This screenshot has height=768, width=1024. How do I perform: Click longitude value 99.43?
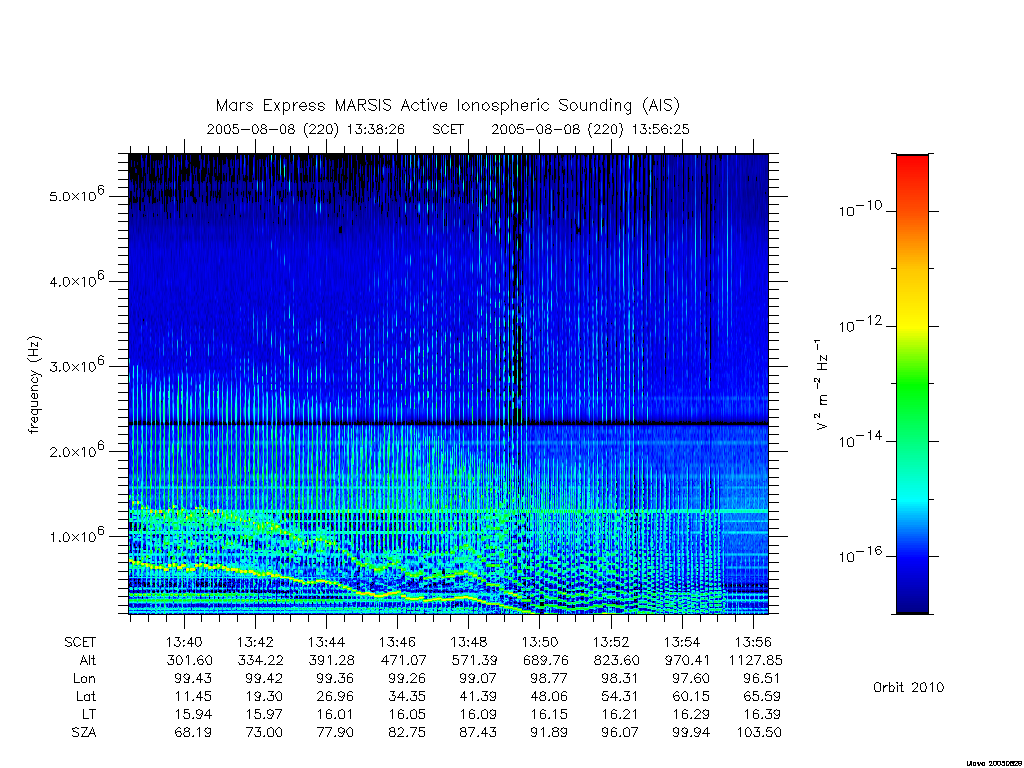click(193, 679)
